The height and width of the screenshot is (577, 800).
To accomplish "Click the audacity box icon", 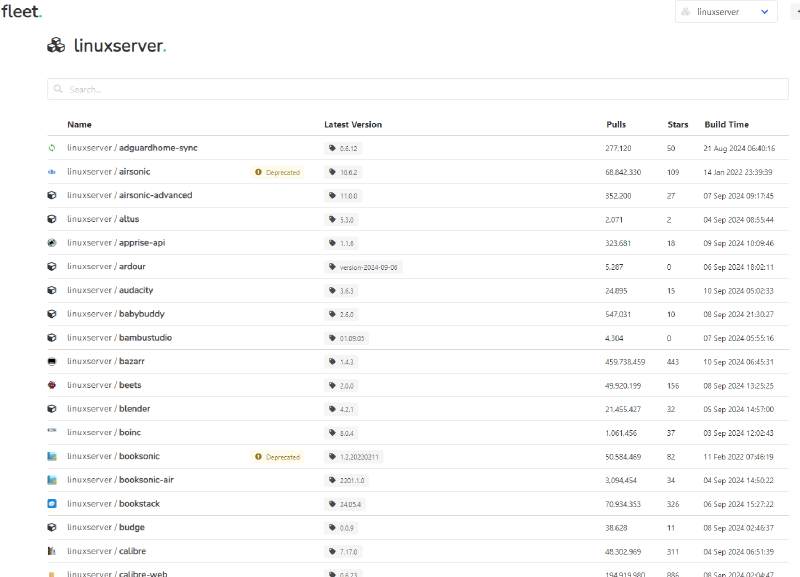I will (52, 290).
